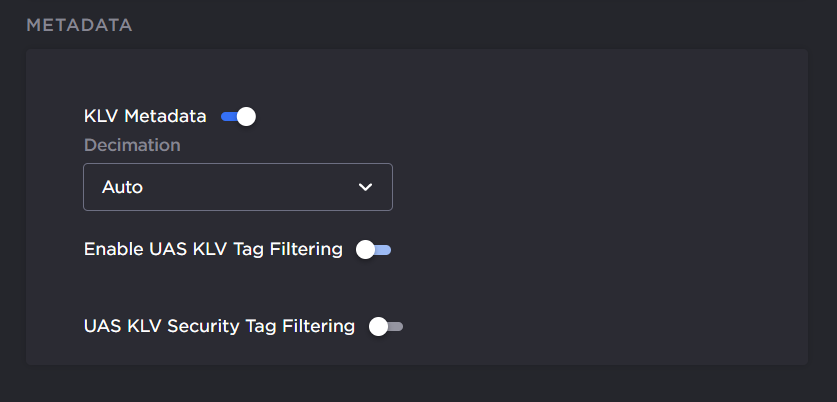Click the KLV Metadata label
Screen dimensions: 837x402
click(145, 117)
